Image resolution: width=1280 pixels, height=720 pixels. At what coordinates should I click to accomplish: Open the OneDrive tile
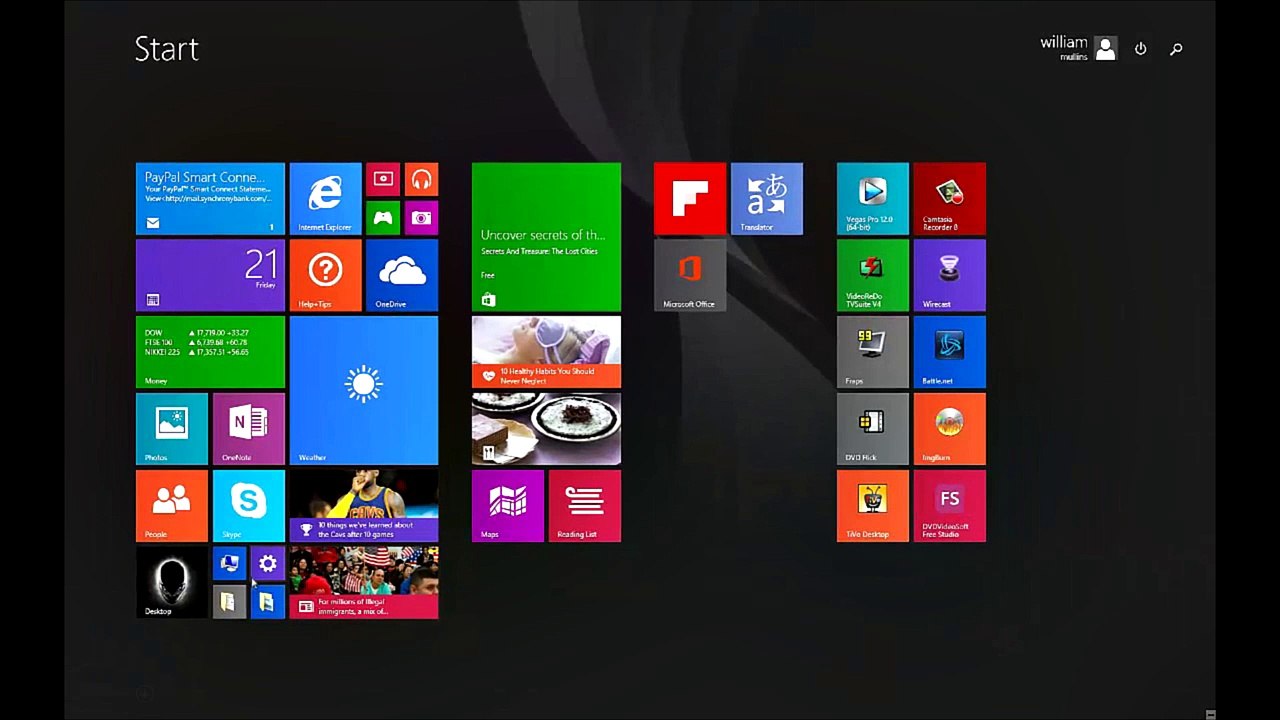402,276
